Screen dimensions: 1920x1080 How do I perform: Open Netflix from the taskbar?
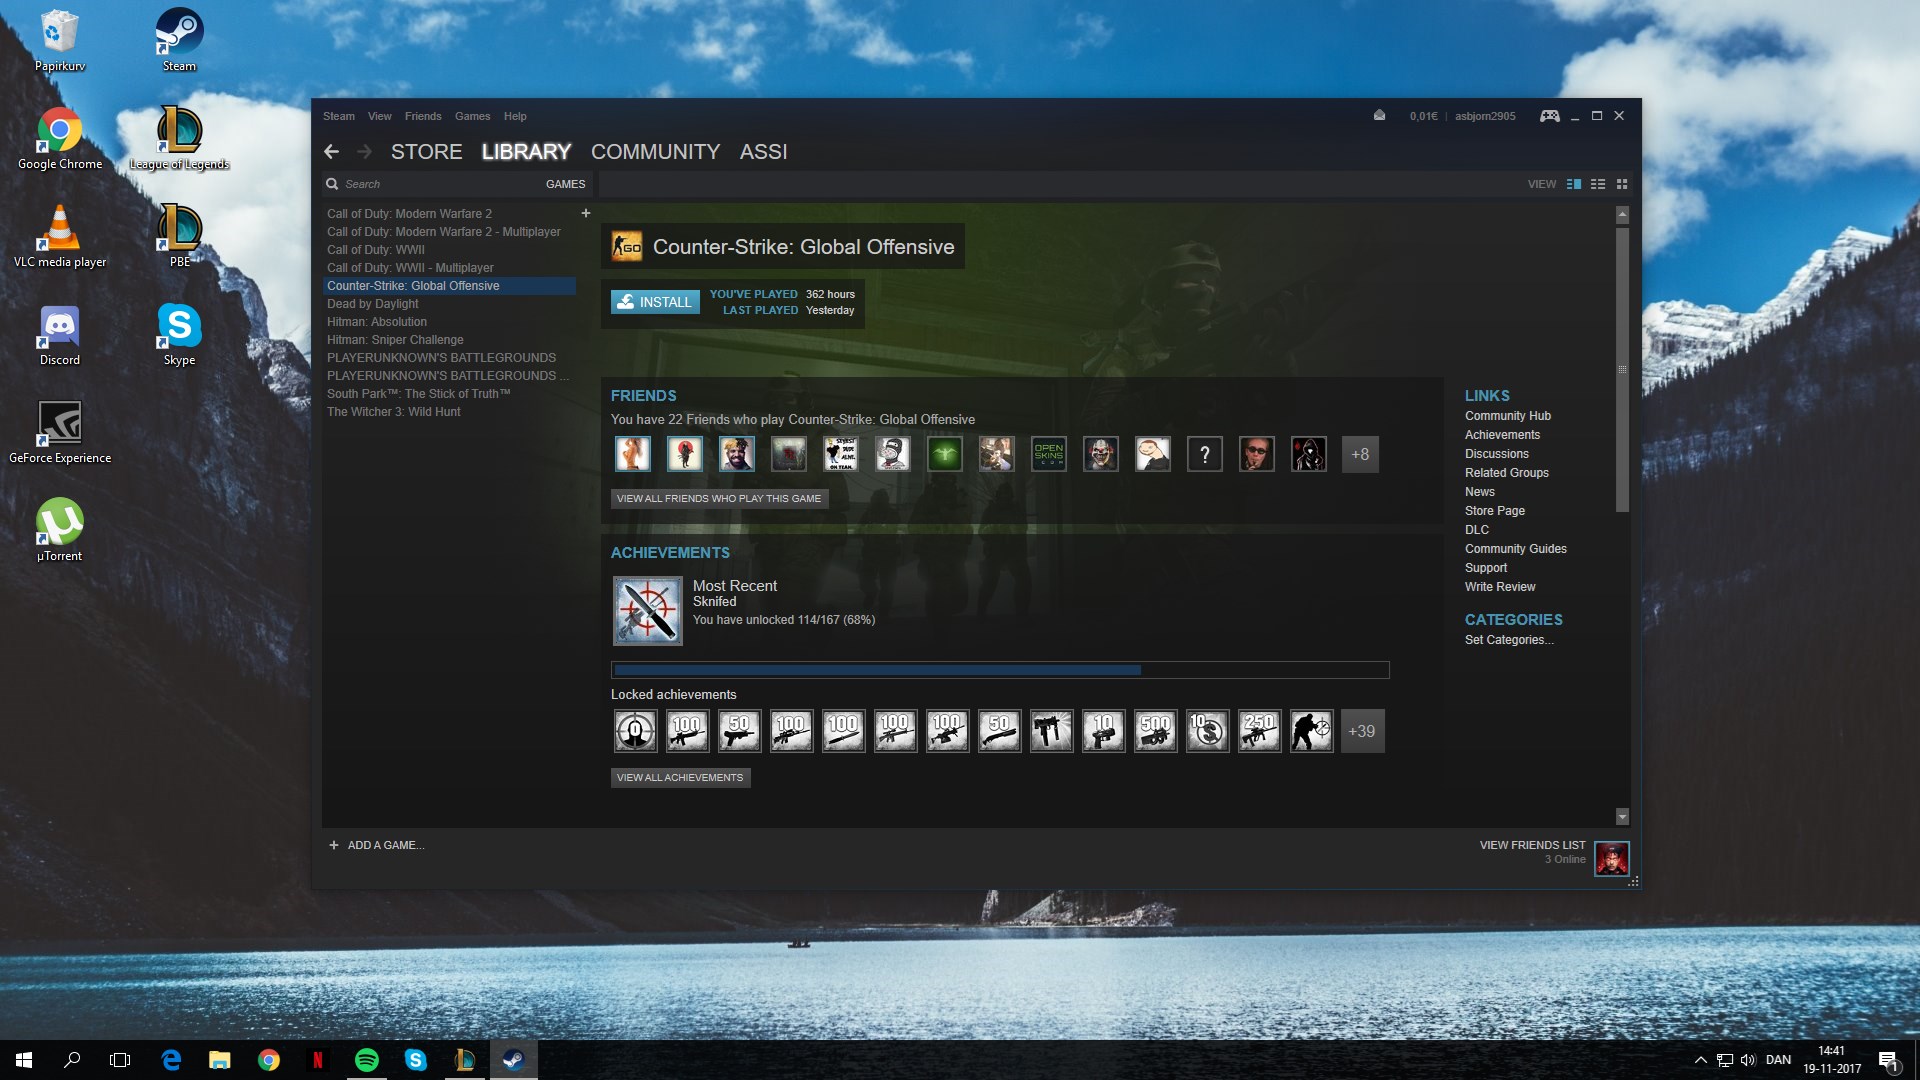(318, 1060)
